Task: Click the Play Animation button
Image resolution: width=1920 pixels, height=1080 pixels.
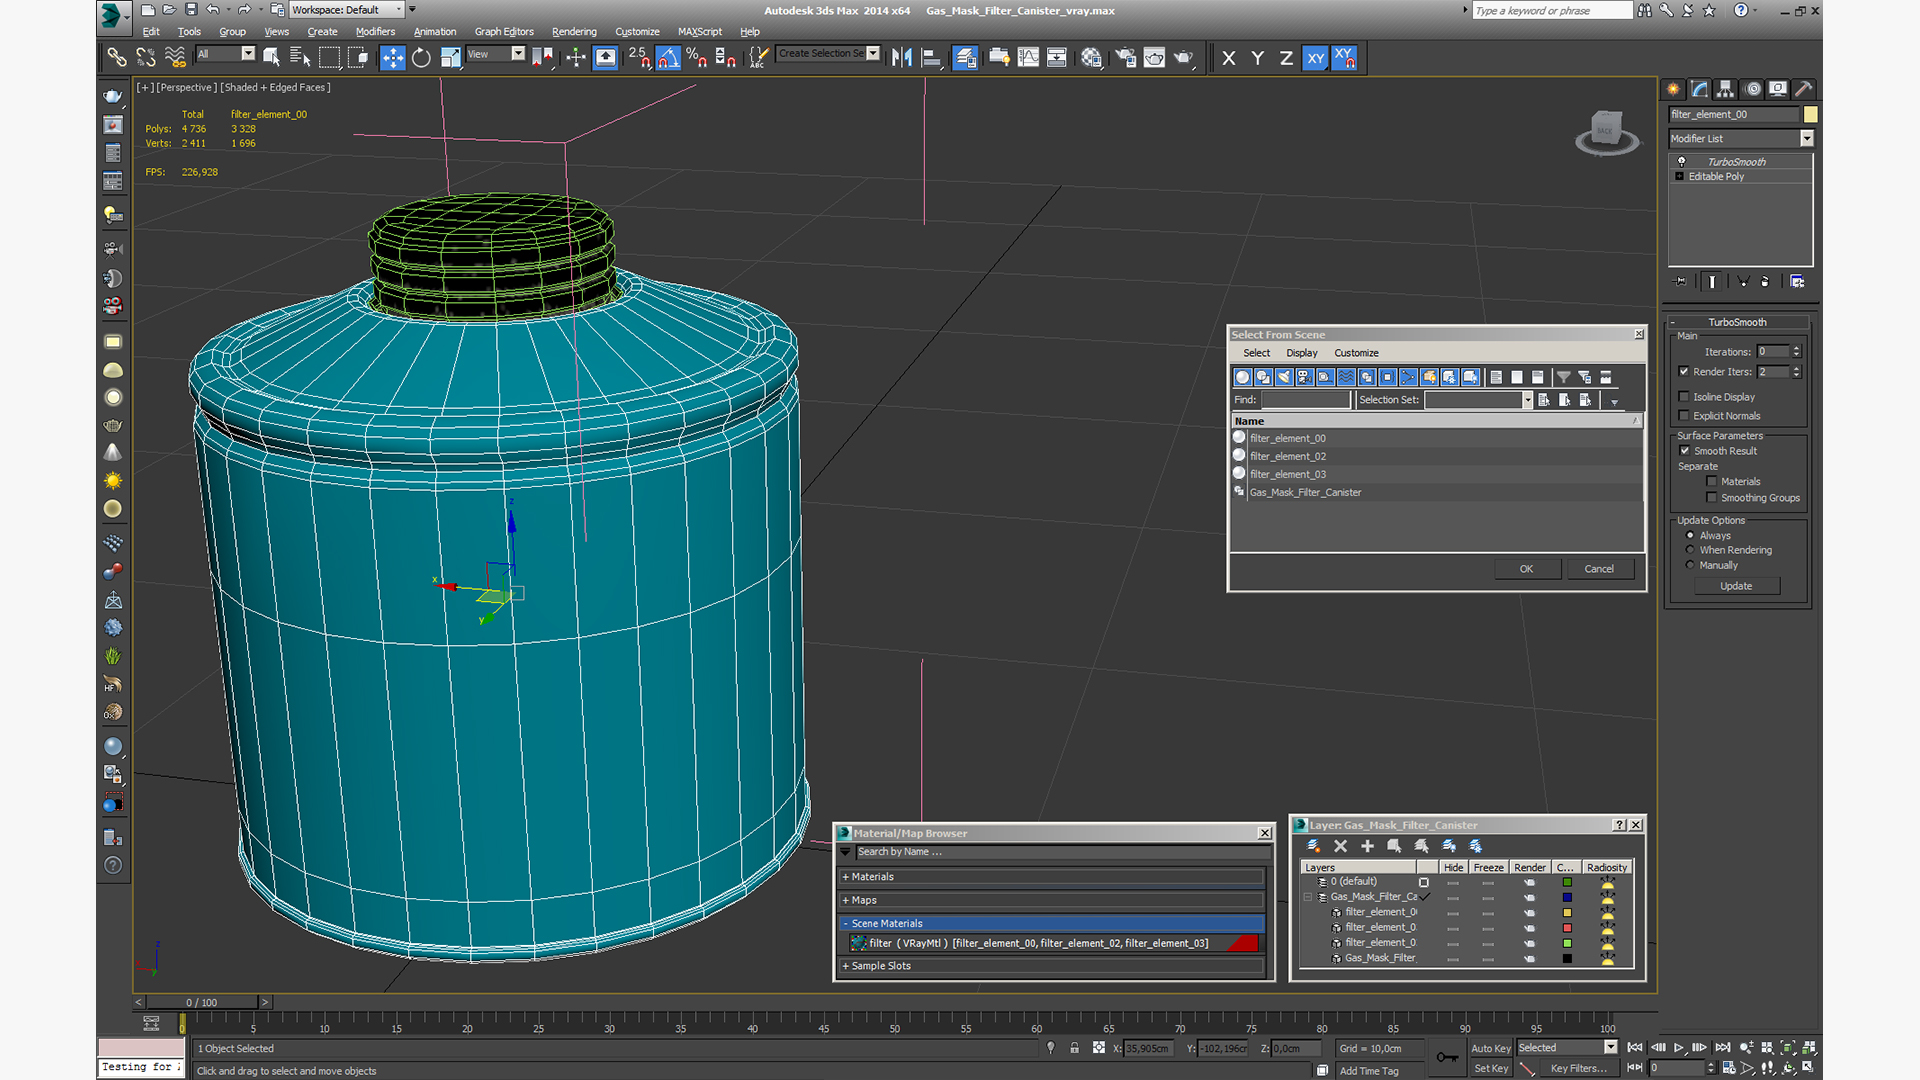Action: [1679, 1048]
